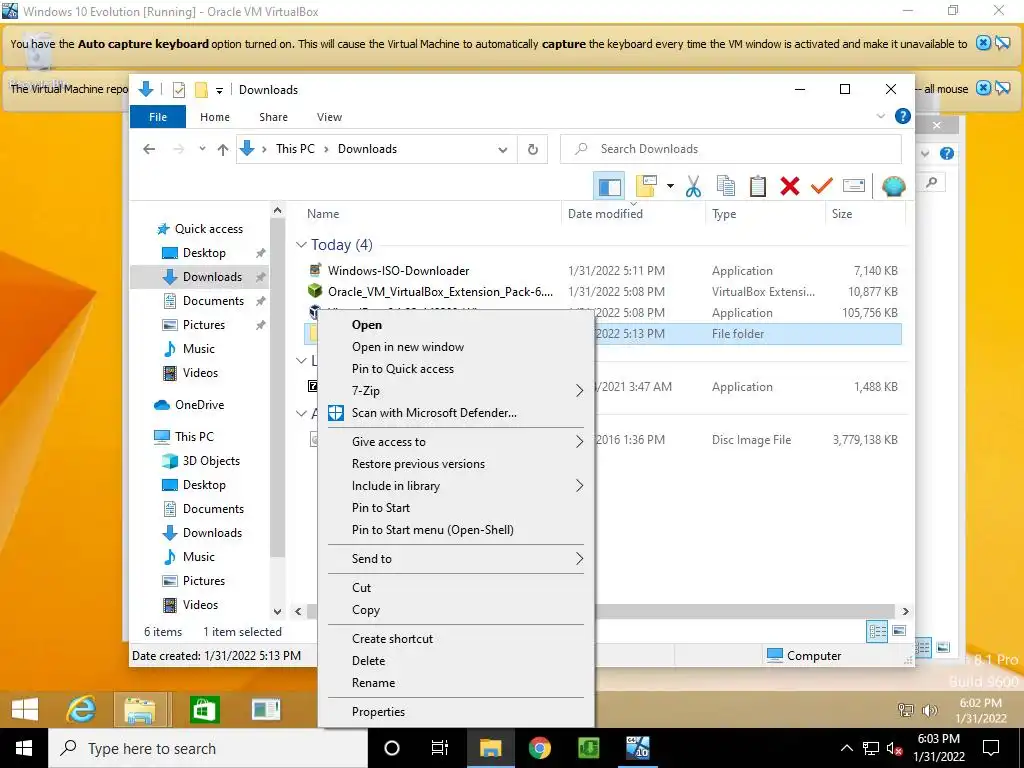The image size is (1024, 768).
Task: Collapse the Today (4) group
Action: (301, 244)
